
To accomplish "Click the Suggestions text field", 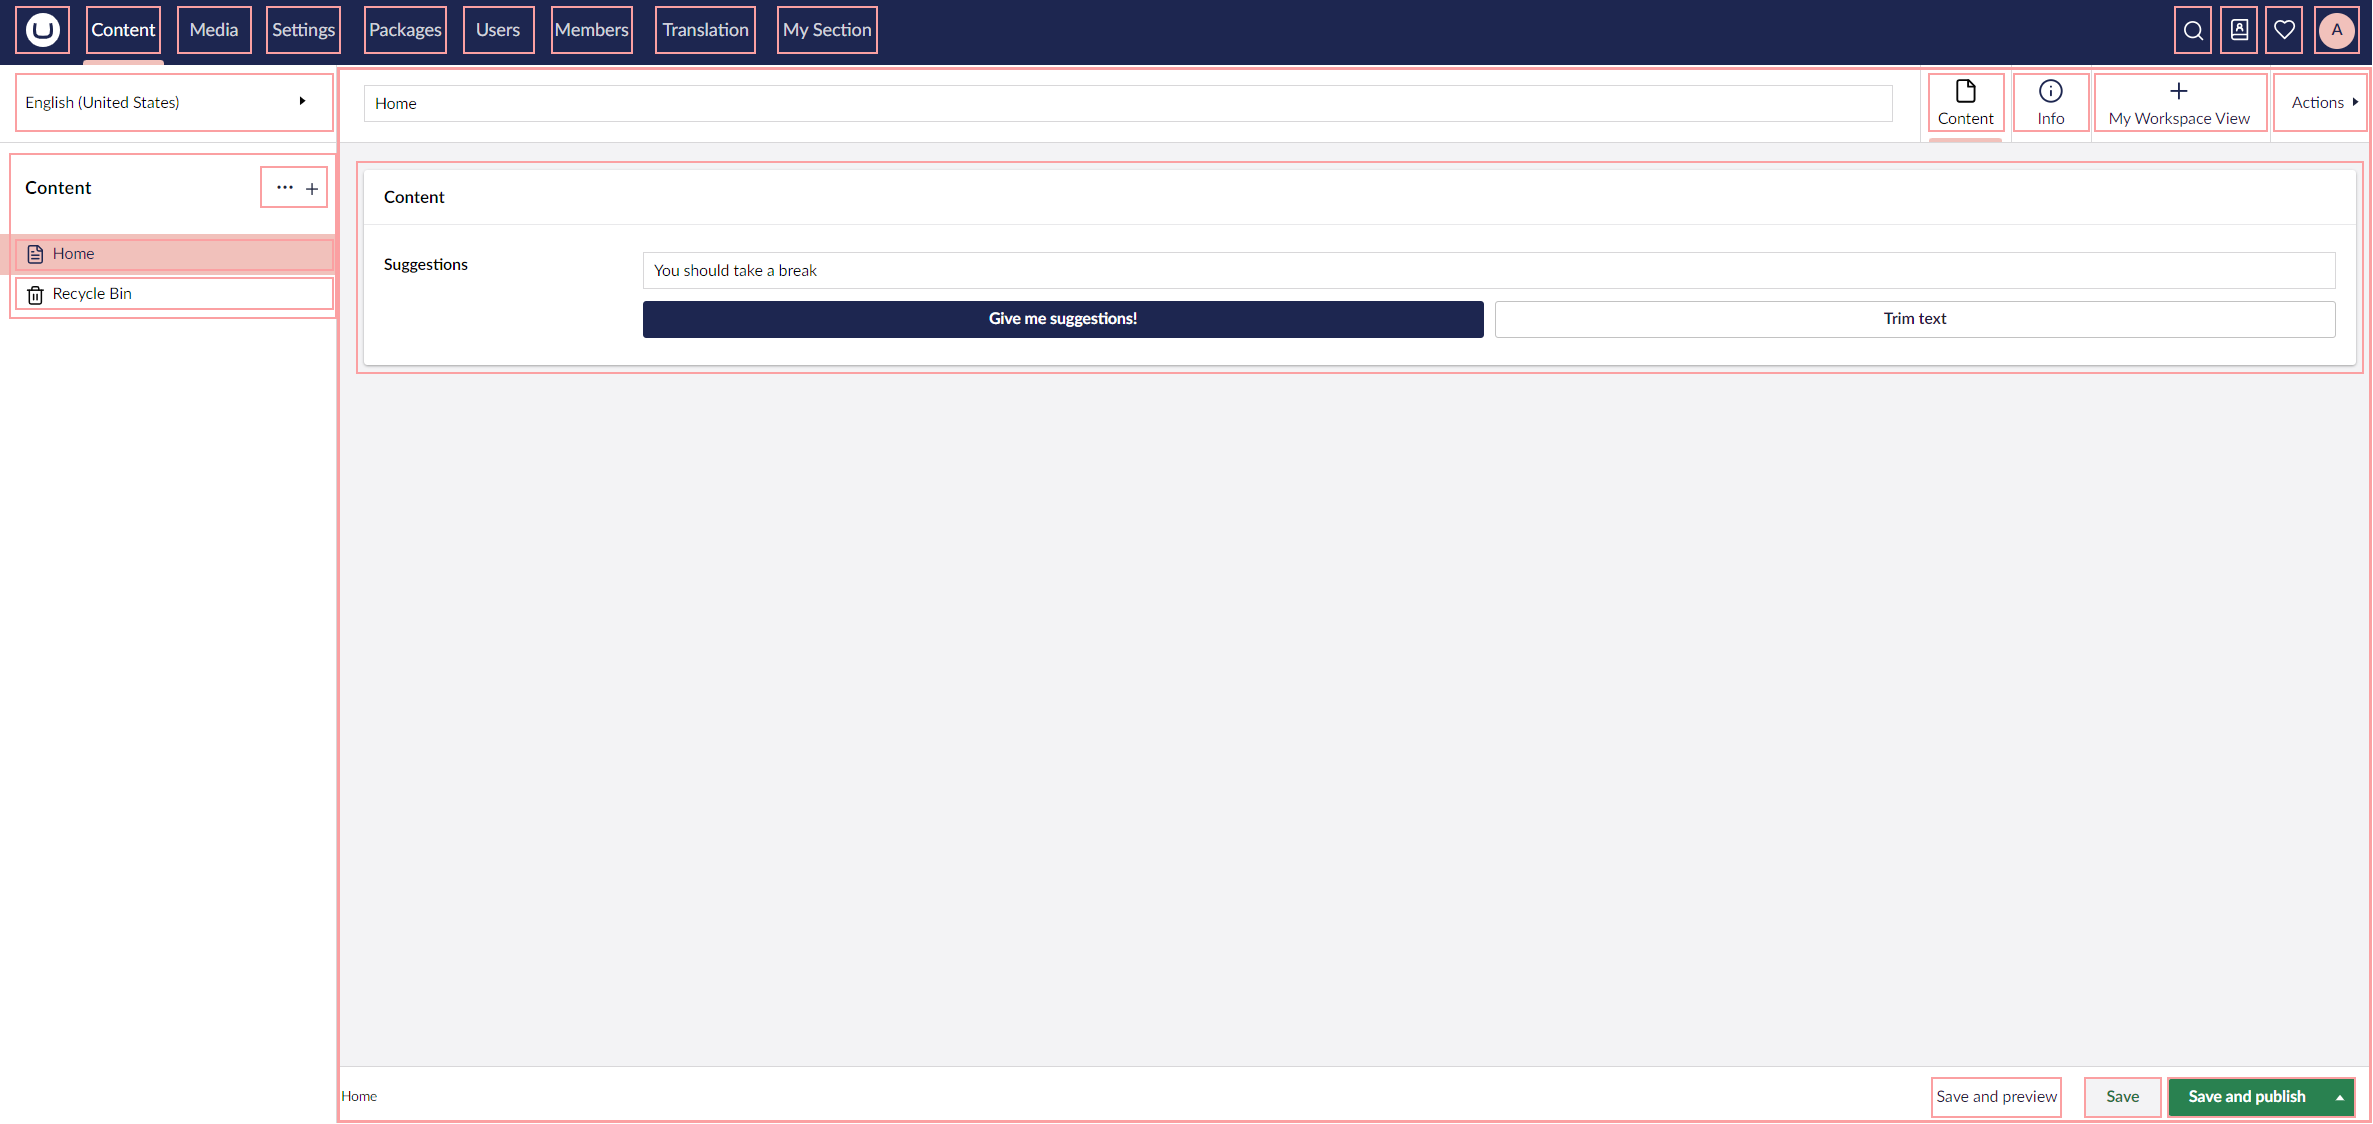I will (1488, 271).
